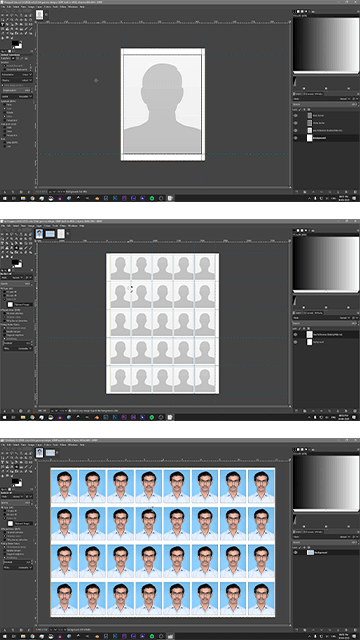
Task: Click highlighted Bucket Fill tool in bottom window
Action: click(x=16, y=467)
